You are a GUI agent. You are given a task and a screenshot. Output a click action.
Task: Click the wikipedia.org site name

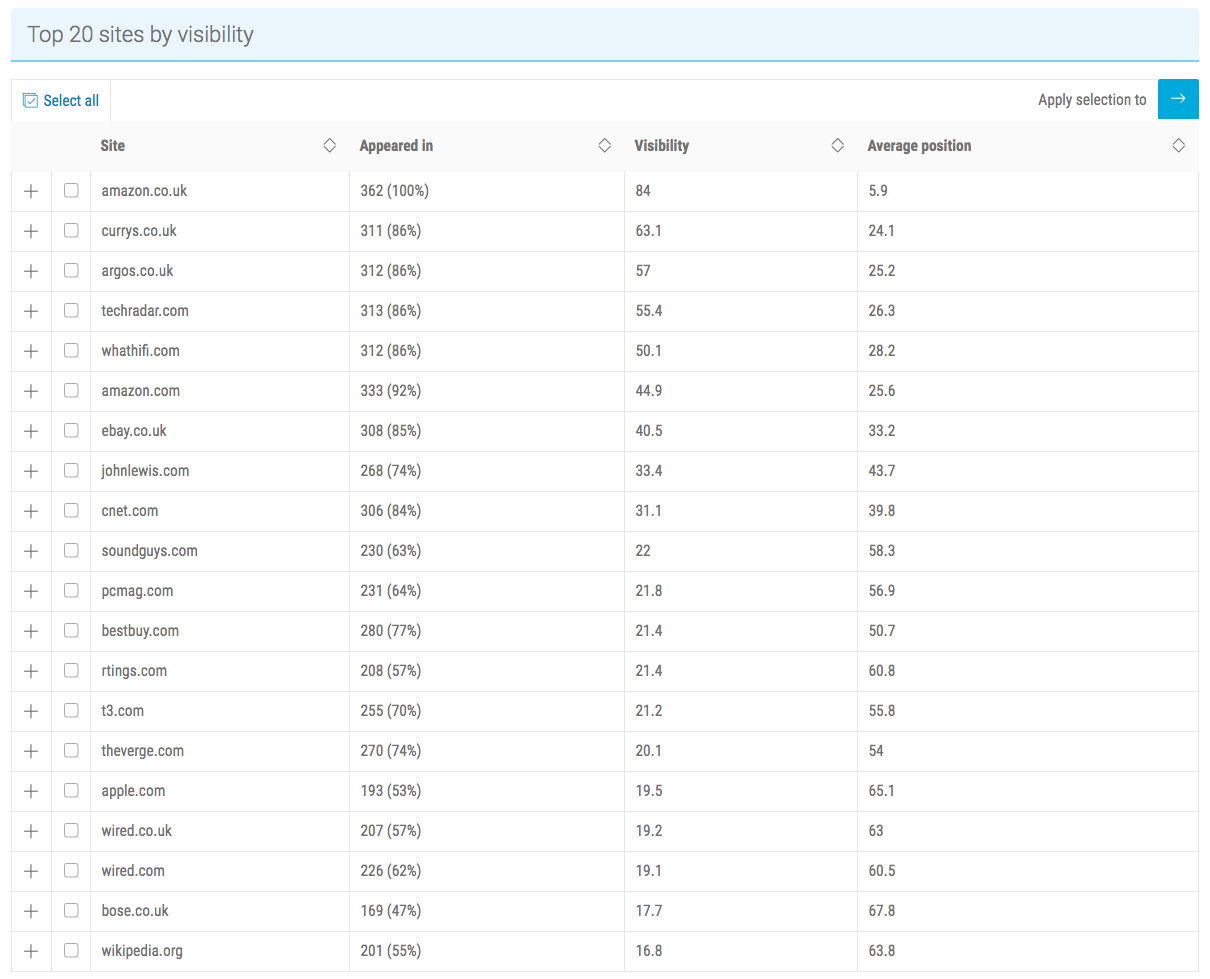[x=142, y=951]
